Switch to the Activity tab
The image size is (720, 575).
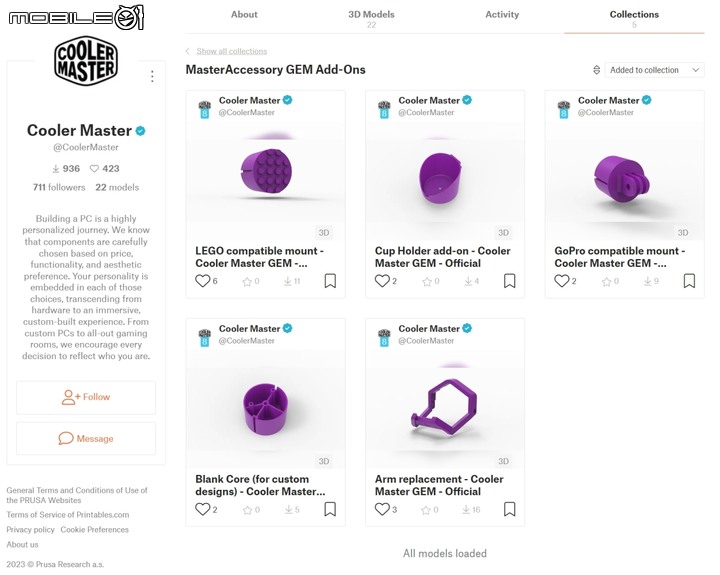(502, 14)
